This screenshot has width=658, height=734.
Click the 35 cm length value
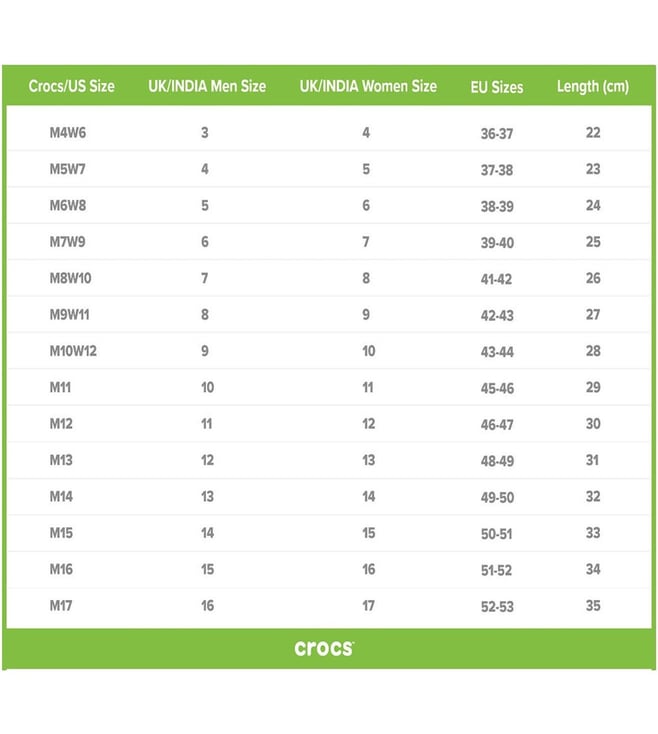tap(593, 605)
